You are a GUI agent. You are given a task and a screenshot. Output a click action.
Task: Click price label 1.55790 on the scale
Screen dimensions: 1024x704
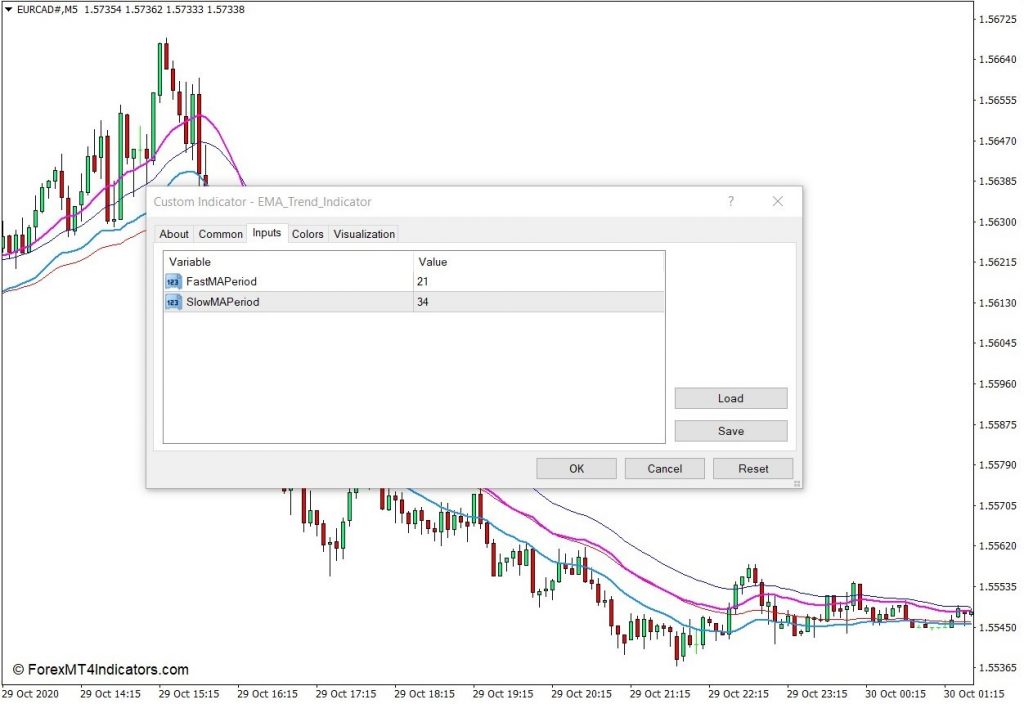point(998,465)
